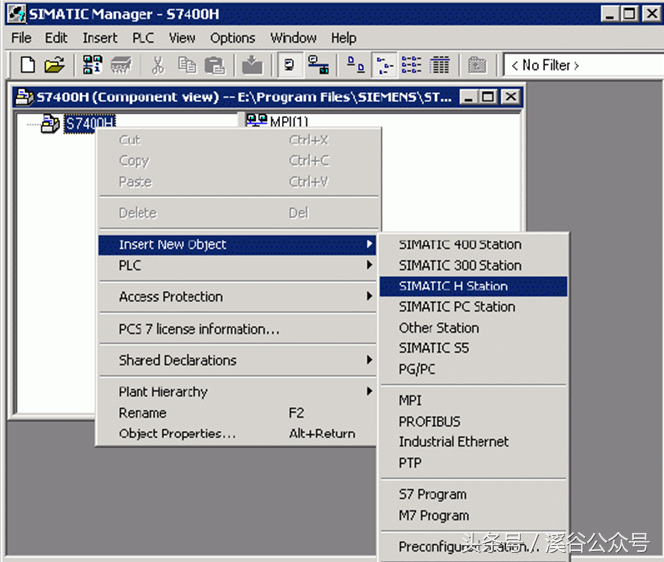Viewport: 664px width, 562px height.
Task: Select the MPI(1) object
Action: click(x=288, y=122)
